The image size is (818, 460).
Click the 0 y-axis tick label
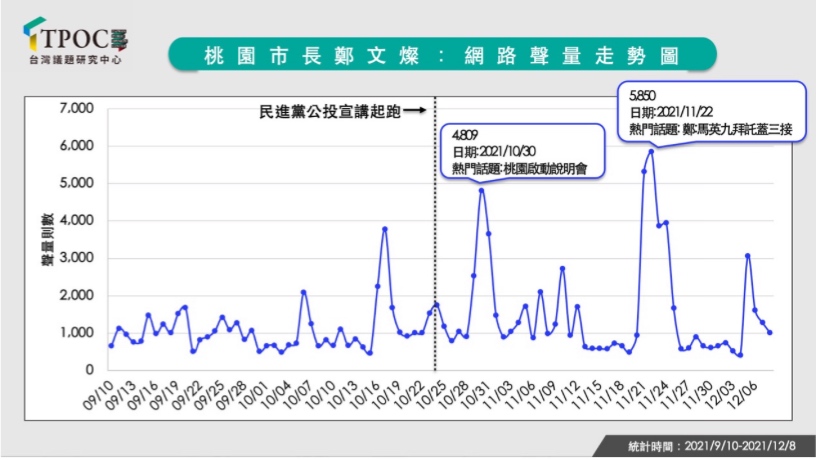tap(89, 370)
